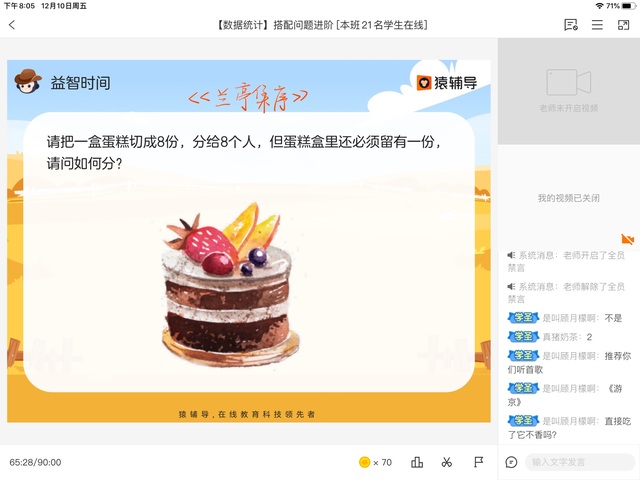The width and height of the screenshot is (640, 480).
Task: Tap the lesson title in the header
Action: pos(322,25)
